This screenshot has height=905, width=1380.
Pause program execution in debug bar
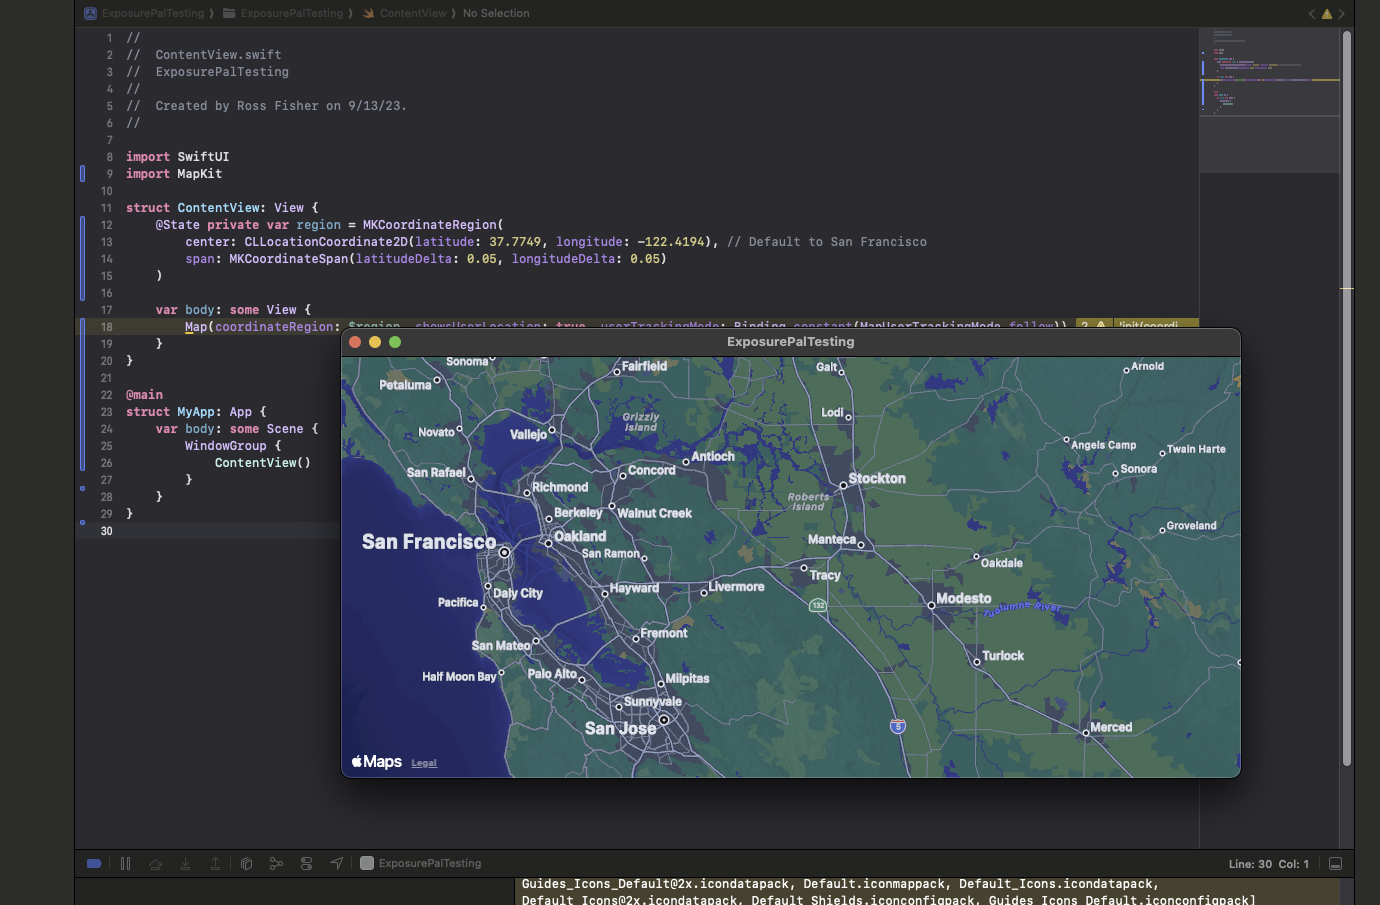125,863
